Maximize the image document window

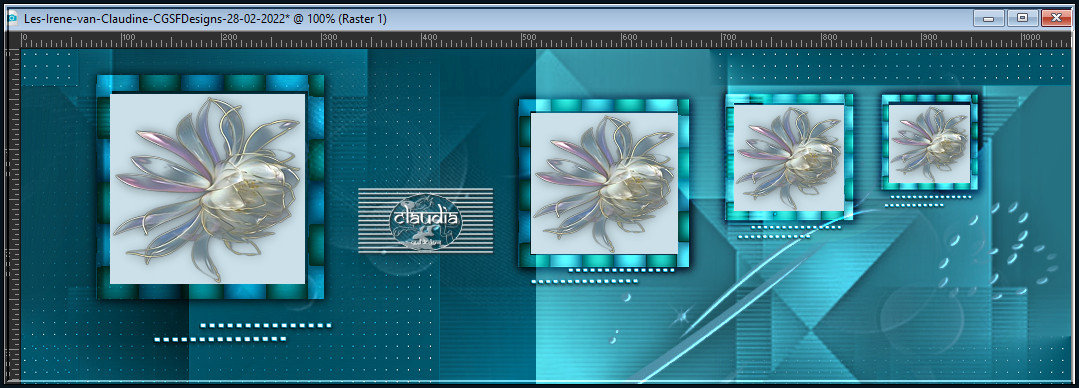(1023, 19)
